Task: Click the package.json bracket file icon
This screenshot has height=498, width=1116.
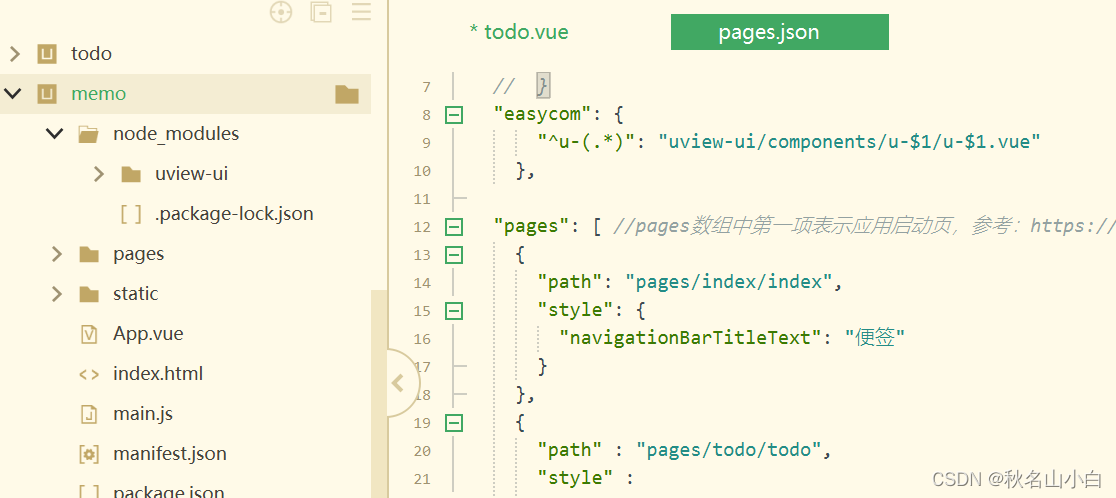Action: [x=88, y=492]
